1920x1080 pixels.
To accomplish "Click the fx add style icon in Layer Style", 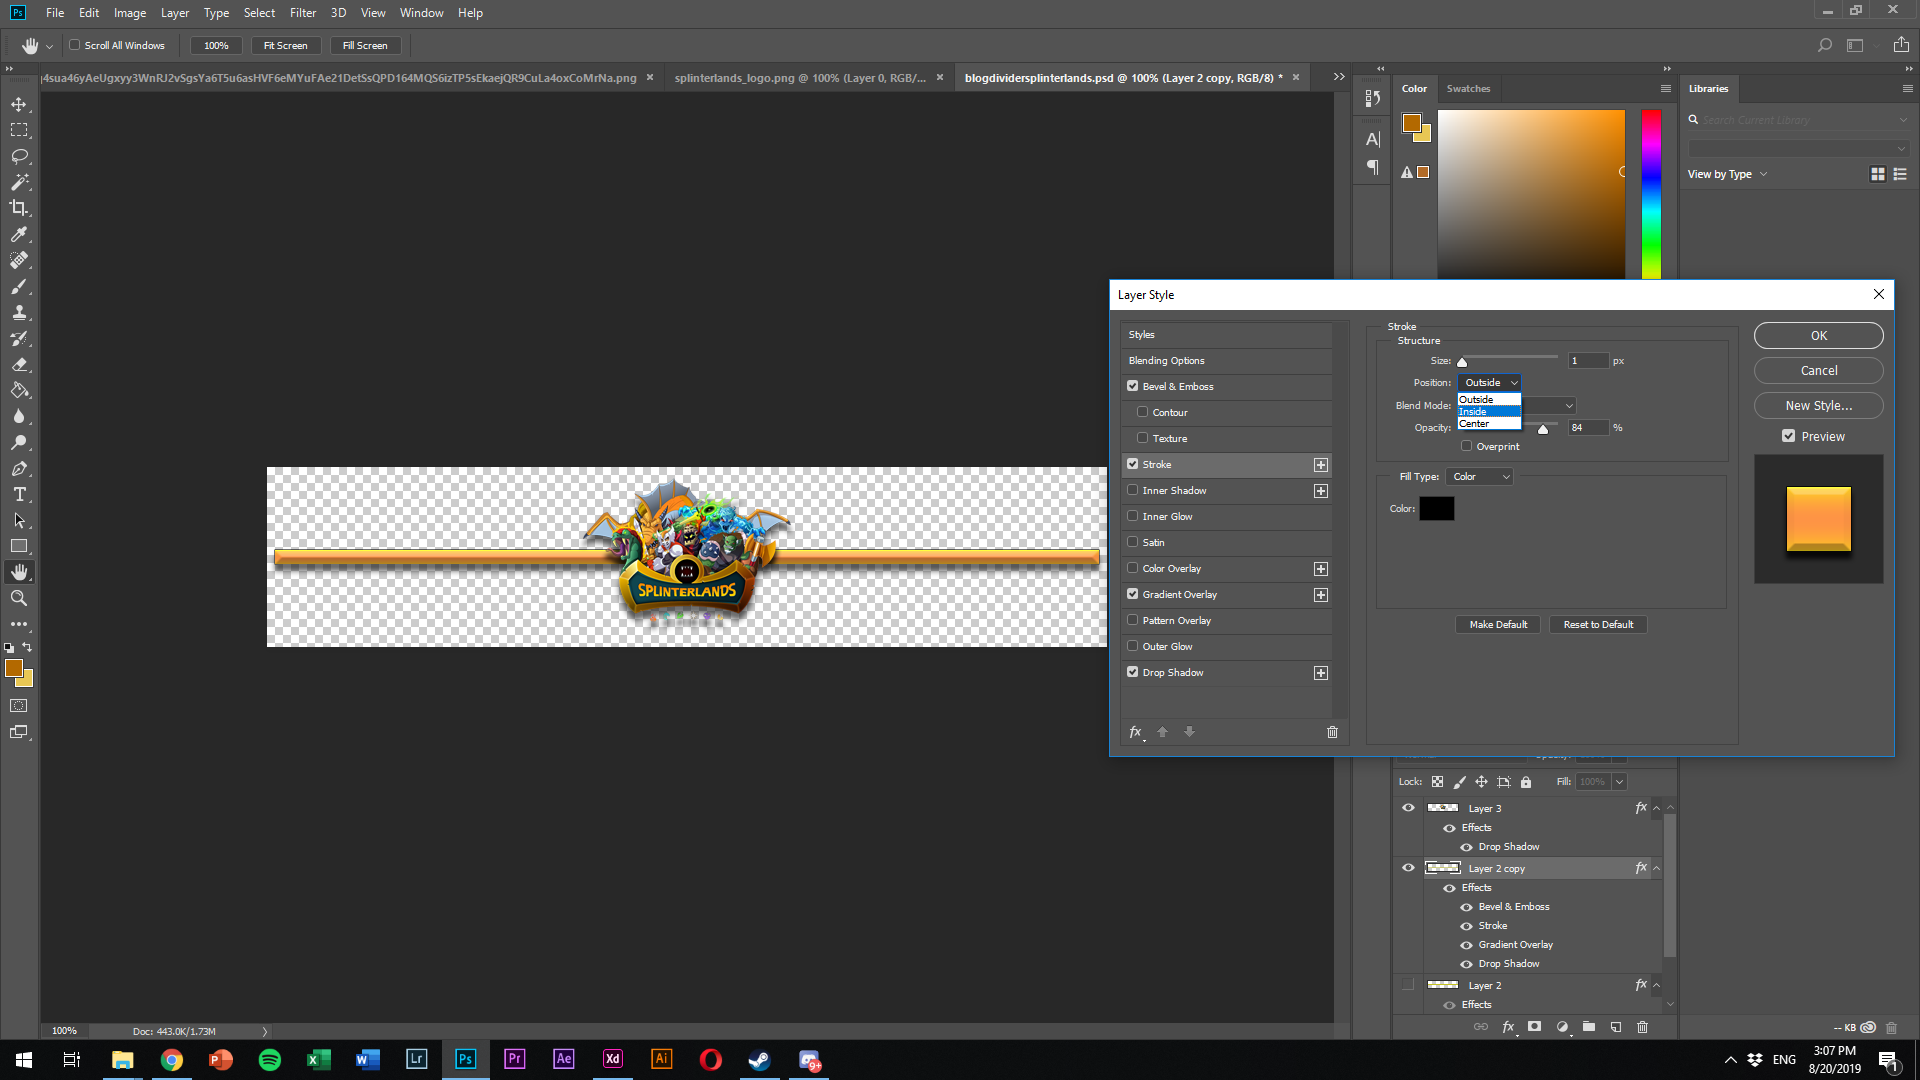I will click(1136, 732).
